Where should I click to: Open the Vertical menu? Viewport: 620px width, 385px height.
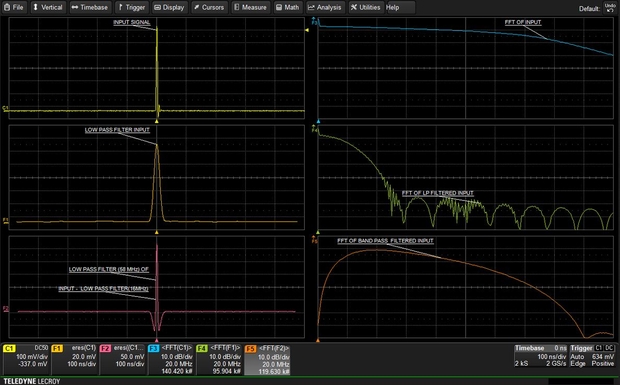[47, 7]
